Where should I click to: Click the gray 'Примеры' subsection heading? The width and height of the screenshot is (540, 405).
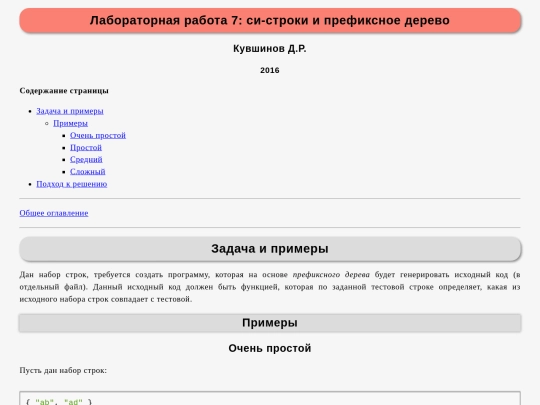[270, 323]
